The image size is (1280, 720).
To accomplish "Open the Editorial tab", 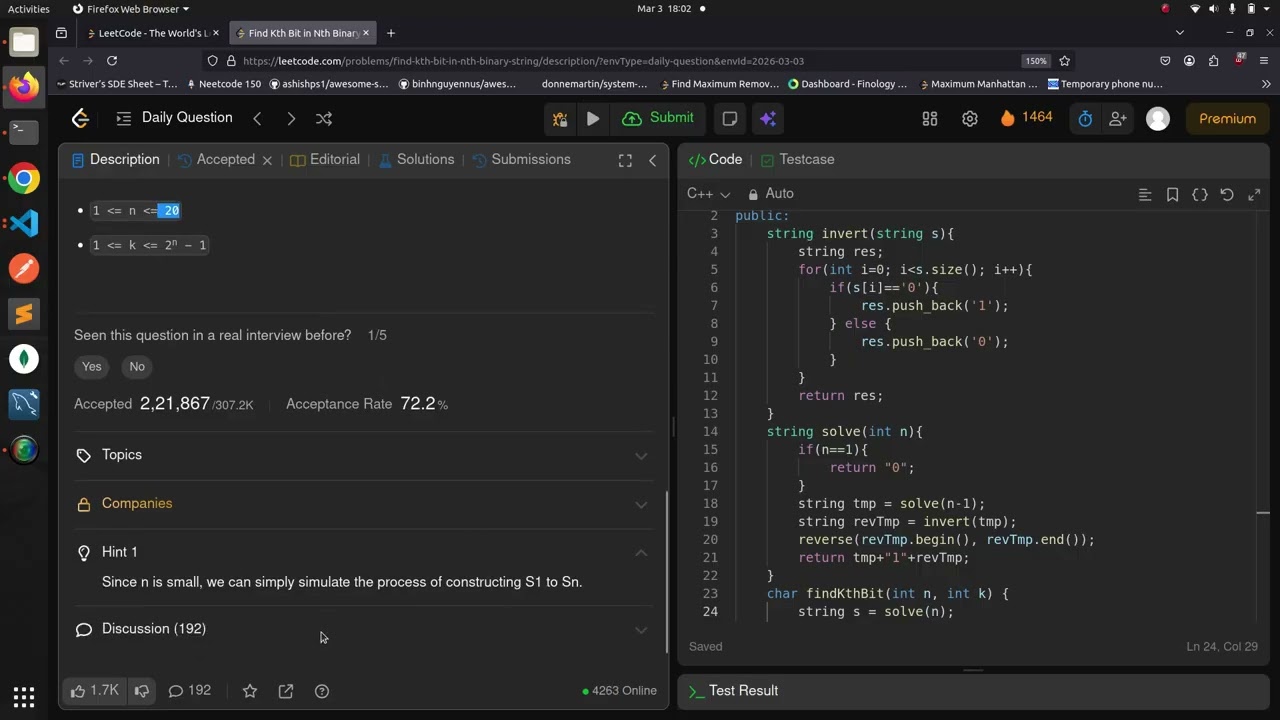I will [325, 159].
